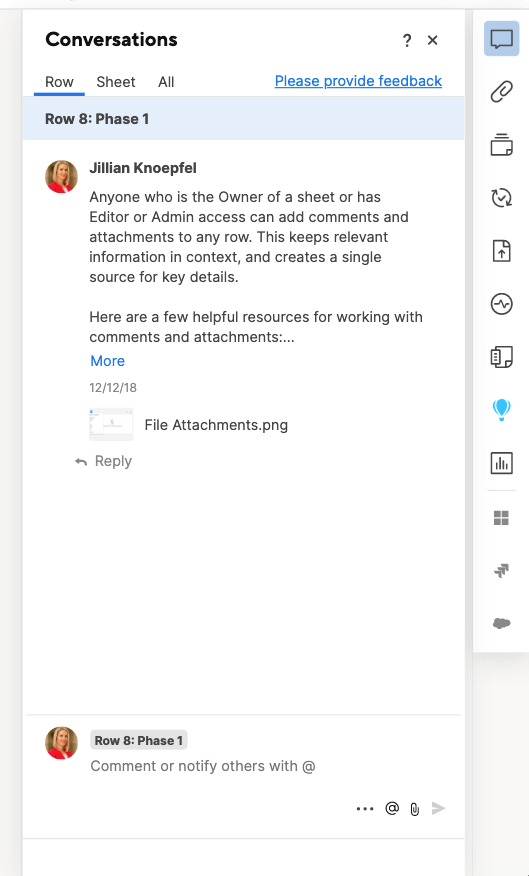Open the Publish icon in sidebar
Screen dimensions: 529x876
[x=501, y=251]
